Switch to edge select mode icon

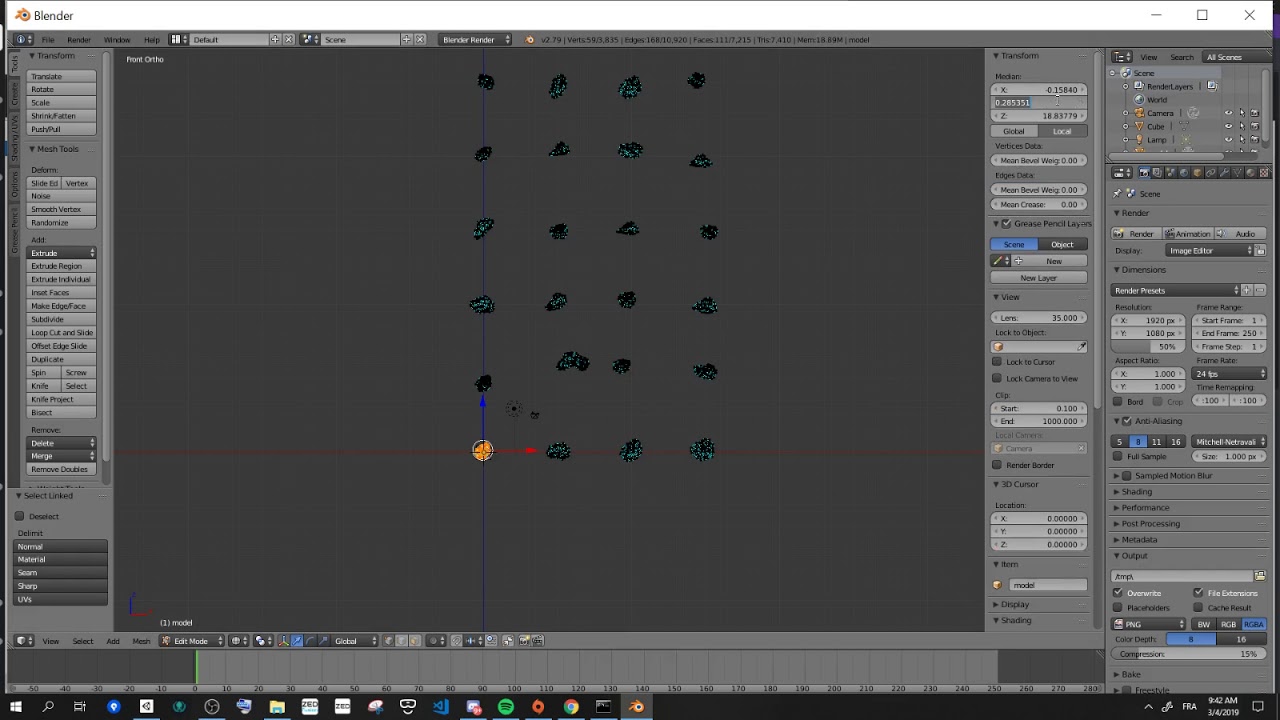pos(402,641)
